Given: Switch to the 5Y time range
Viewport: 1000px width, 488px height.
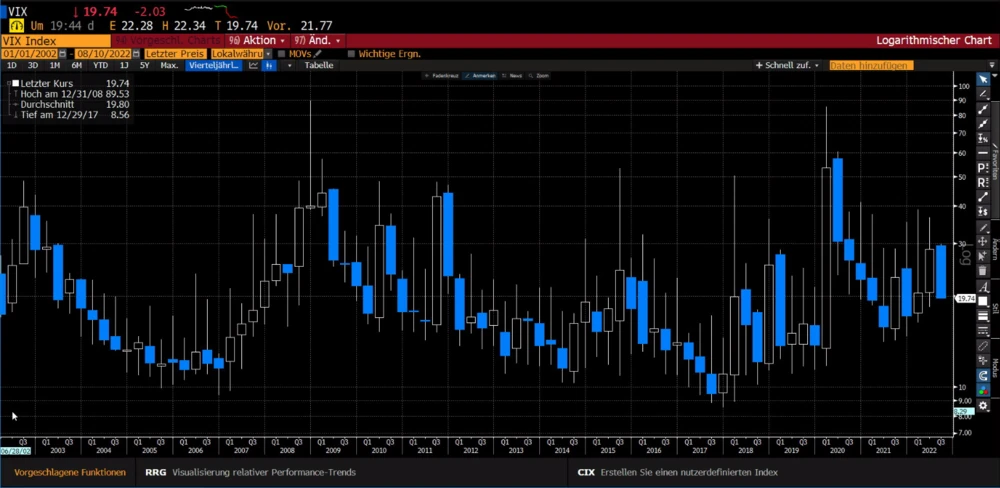Looking at the screenshot, I should [144, 65].
